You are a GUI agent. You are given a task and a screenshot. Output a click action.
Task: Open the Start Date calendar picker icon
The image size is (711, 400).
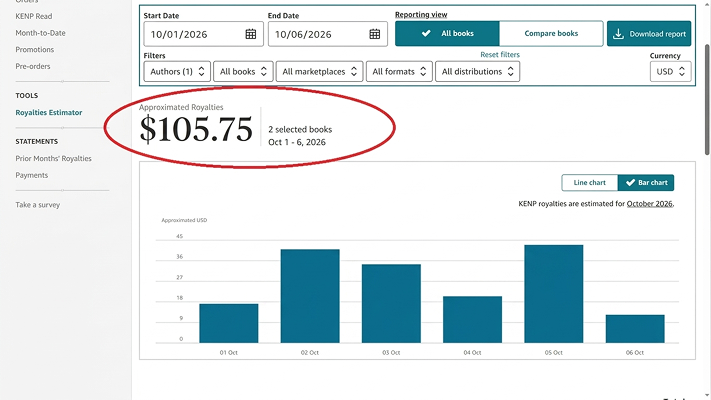251,34
